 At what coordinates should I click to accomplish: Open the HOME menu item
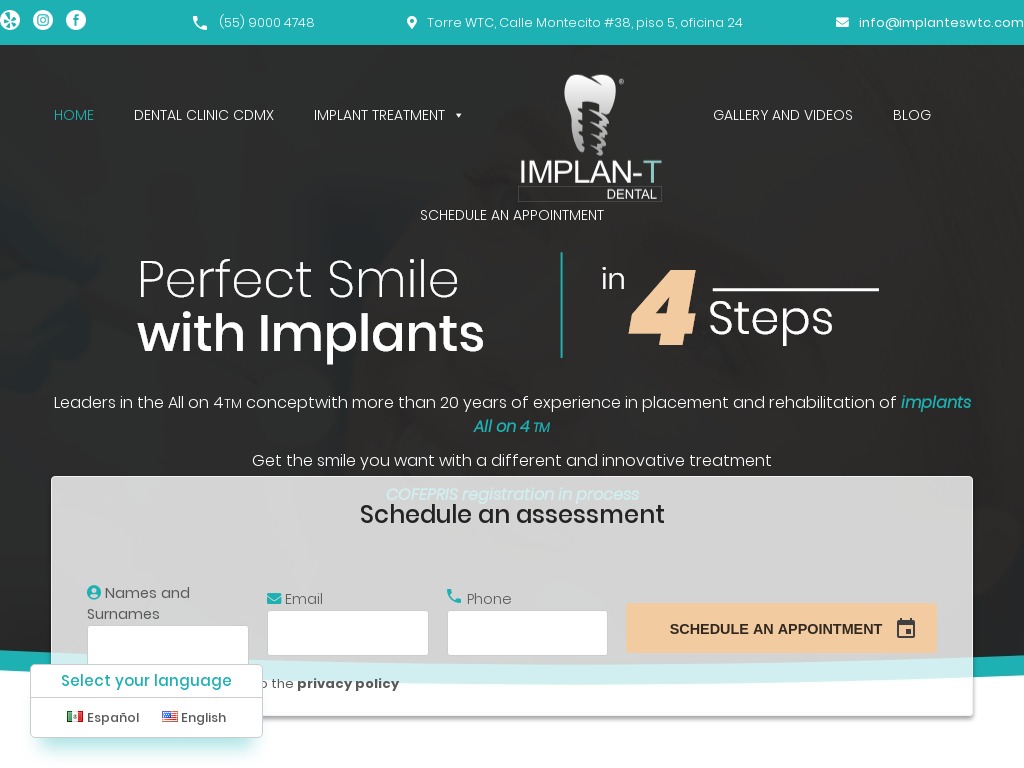tap(74, 115)
